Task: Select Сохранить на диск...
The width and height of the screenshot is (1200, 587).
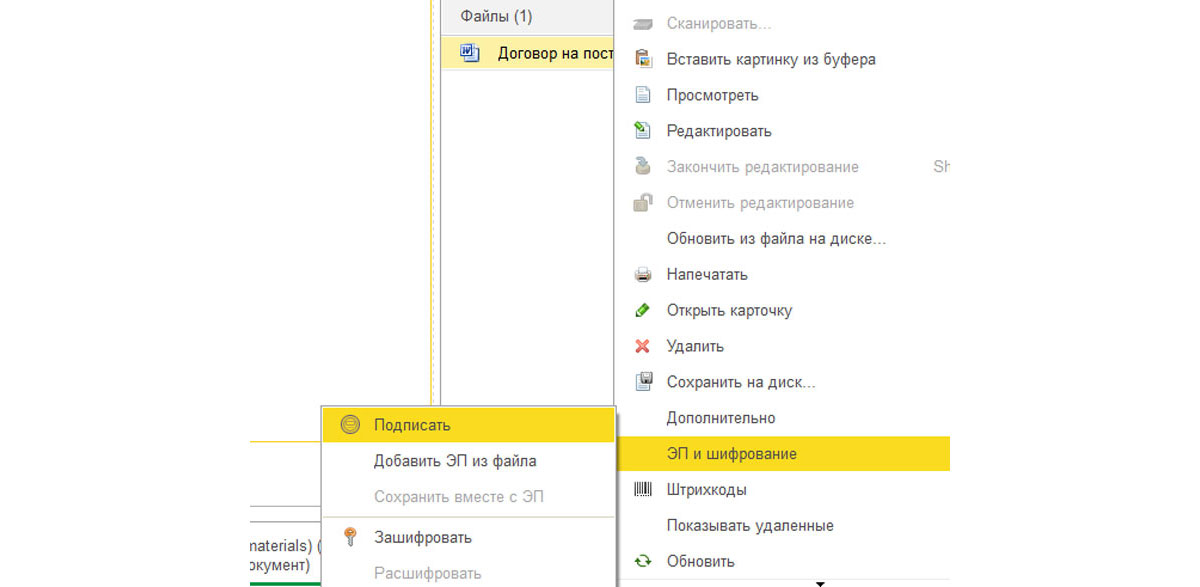Action: pyautogui.click(x=782, y=382)
